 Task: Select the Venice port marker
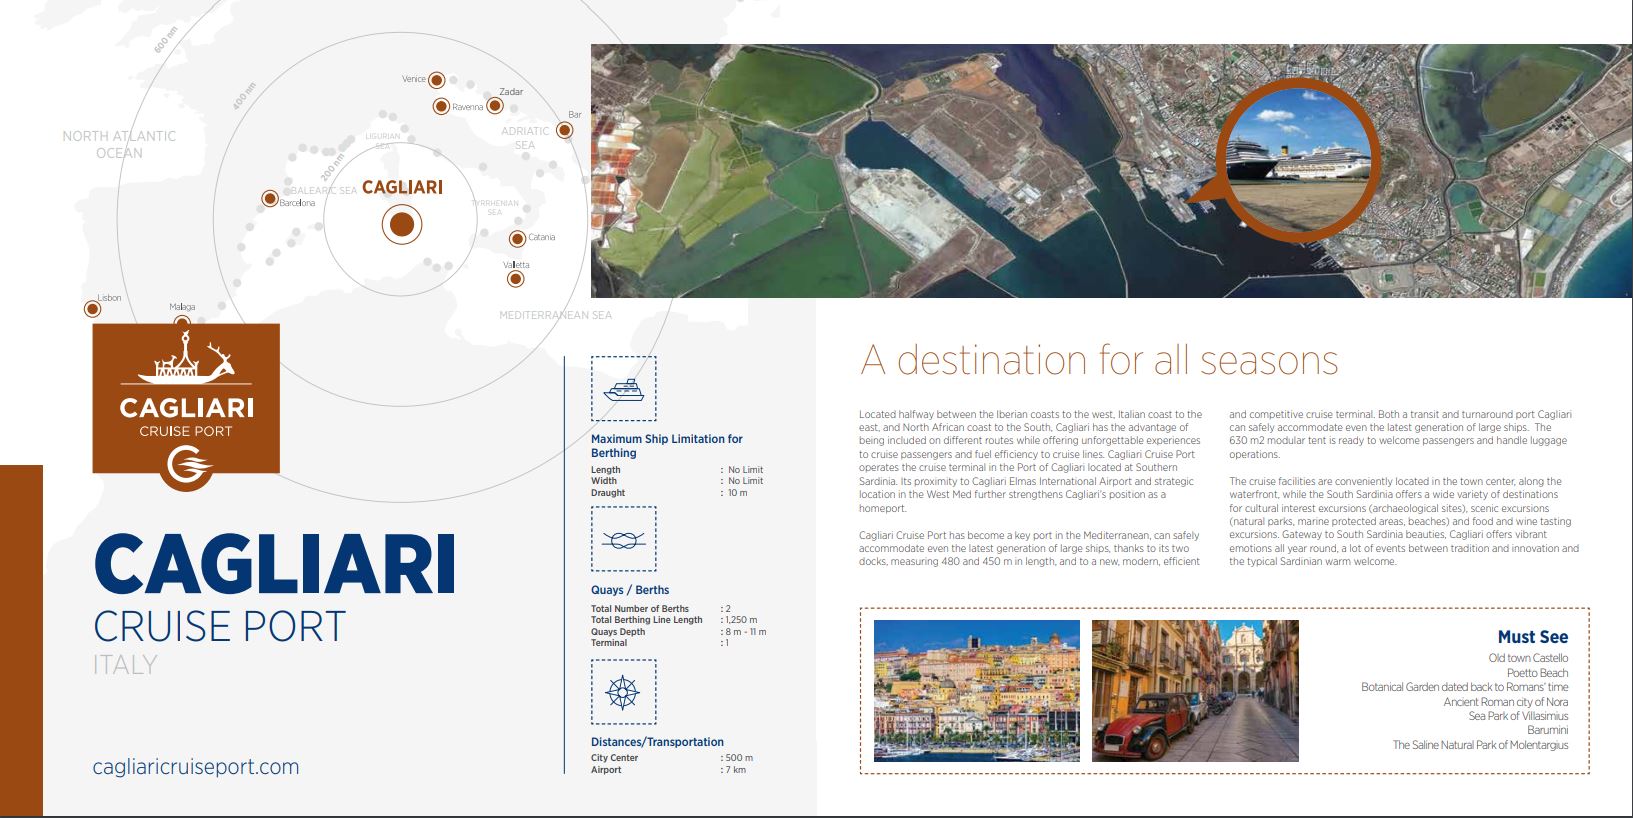pyautogui.click(x=436, y=79)
